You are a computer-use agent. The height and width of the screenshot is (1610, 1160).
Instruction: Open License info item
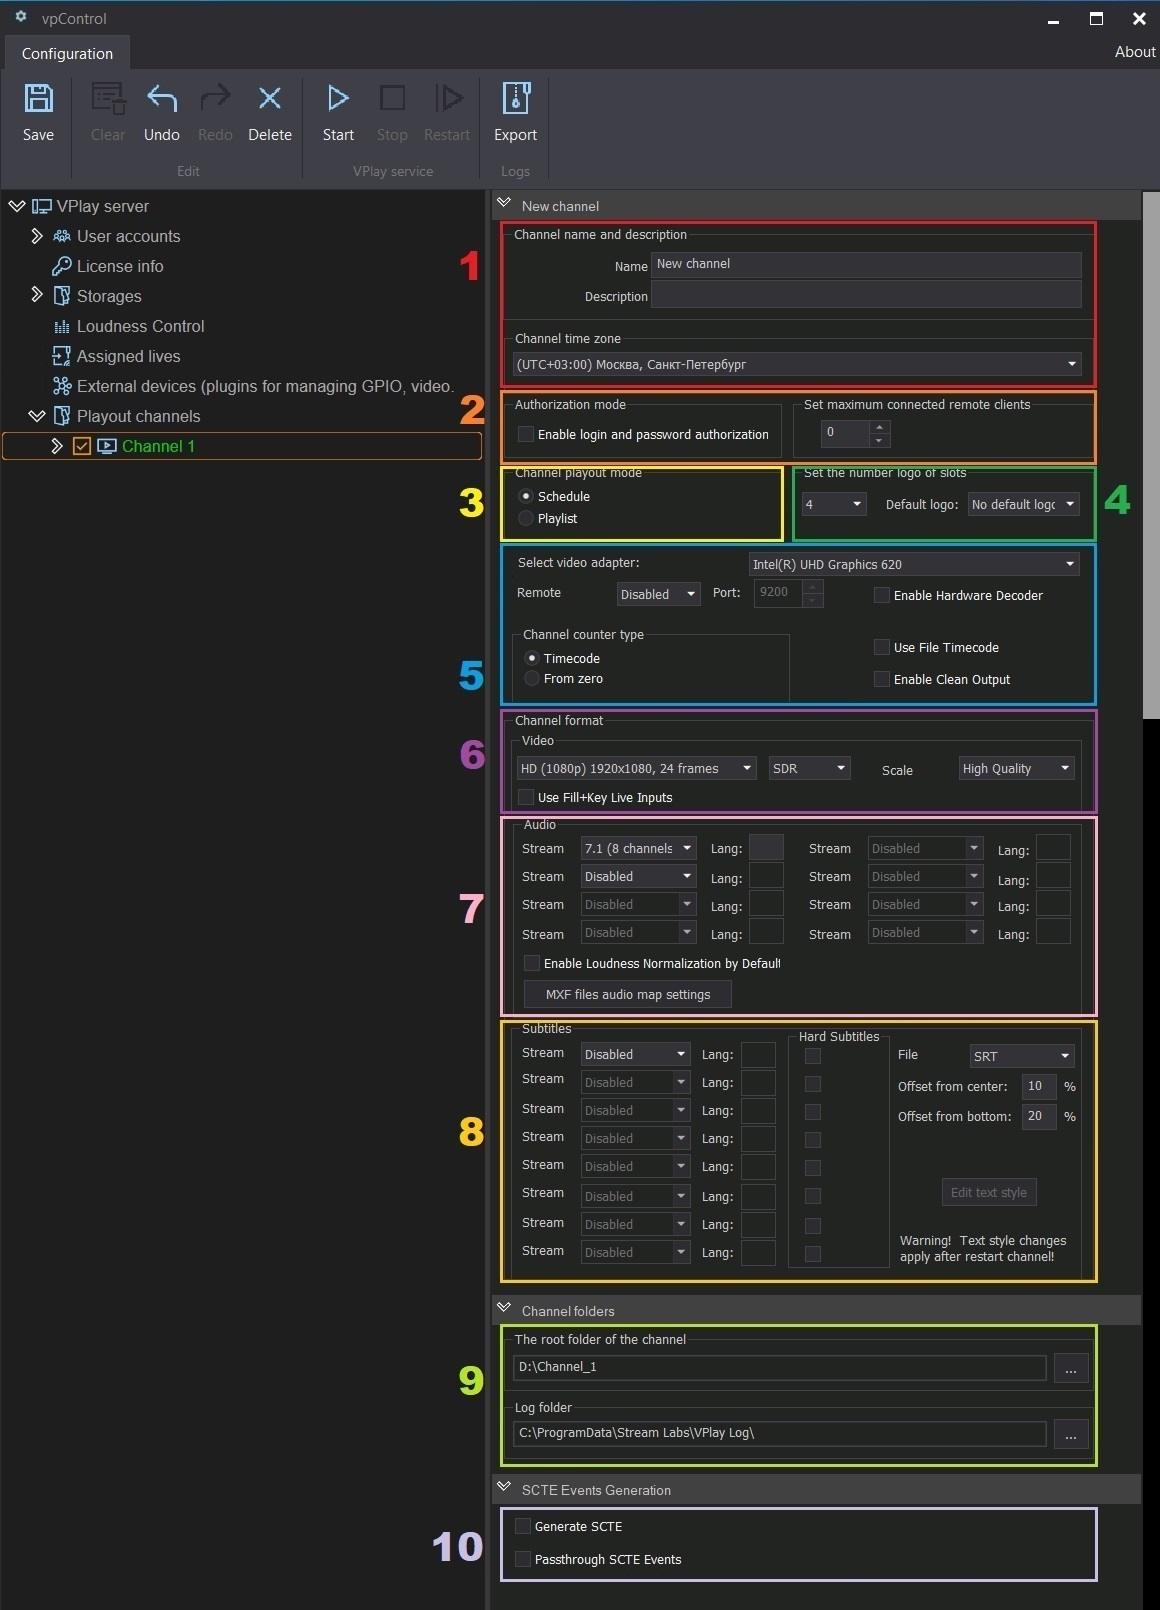(x=119, y=266)
